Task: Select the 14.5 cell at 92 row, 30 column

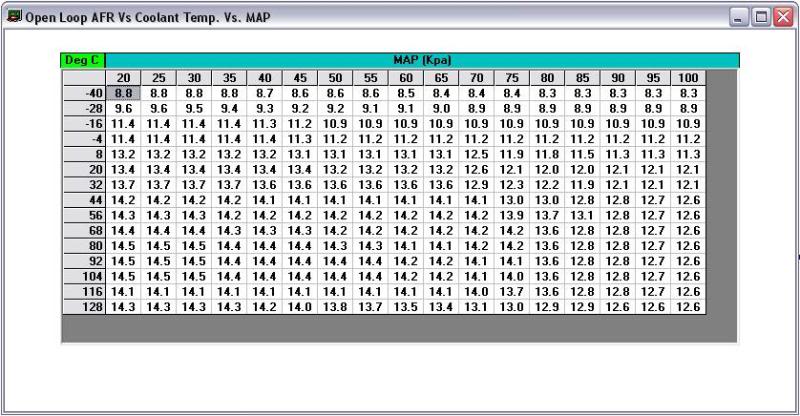Action: [x=194, y=261]
